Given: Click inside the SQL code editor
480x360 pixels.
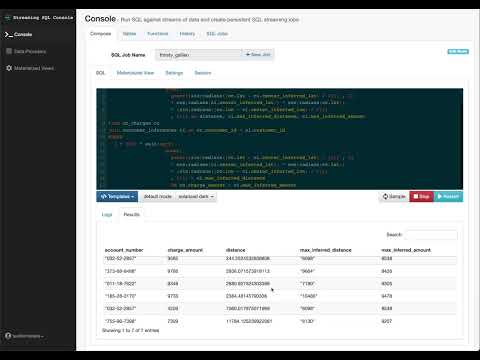Looking at the screenshot, I should [x=279, y=139].
